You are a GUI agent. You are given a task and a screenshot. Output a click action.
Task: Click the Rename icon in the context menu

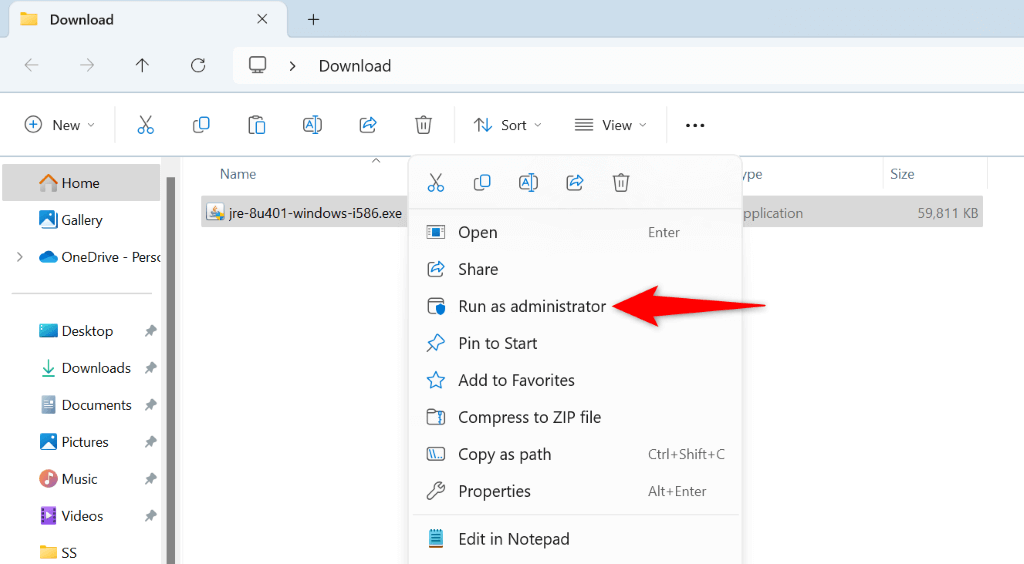(x=528, y=182)
